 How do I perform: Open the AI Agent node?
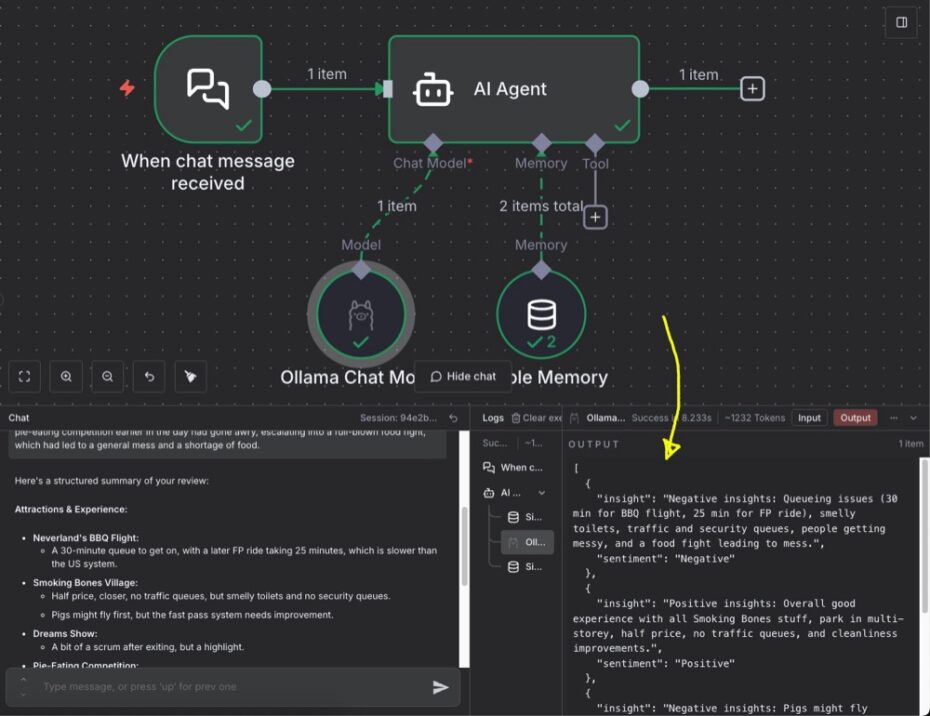coord(514,89)
